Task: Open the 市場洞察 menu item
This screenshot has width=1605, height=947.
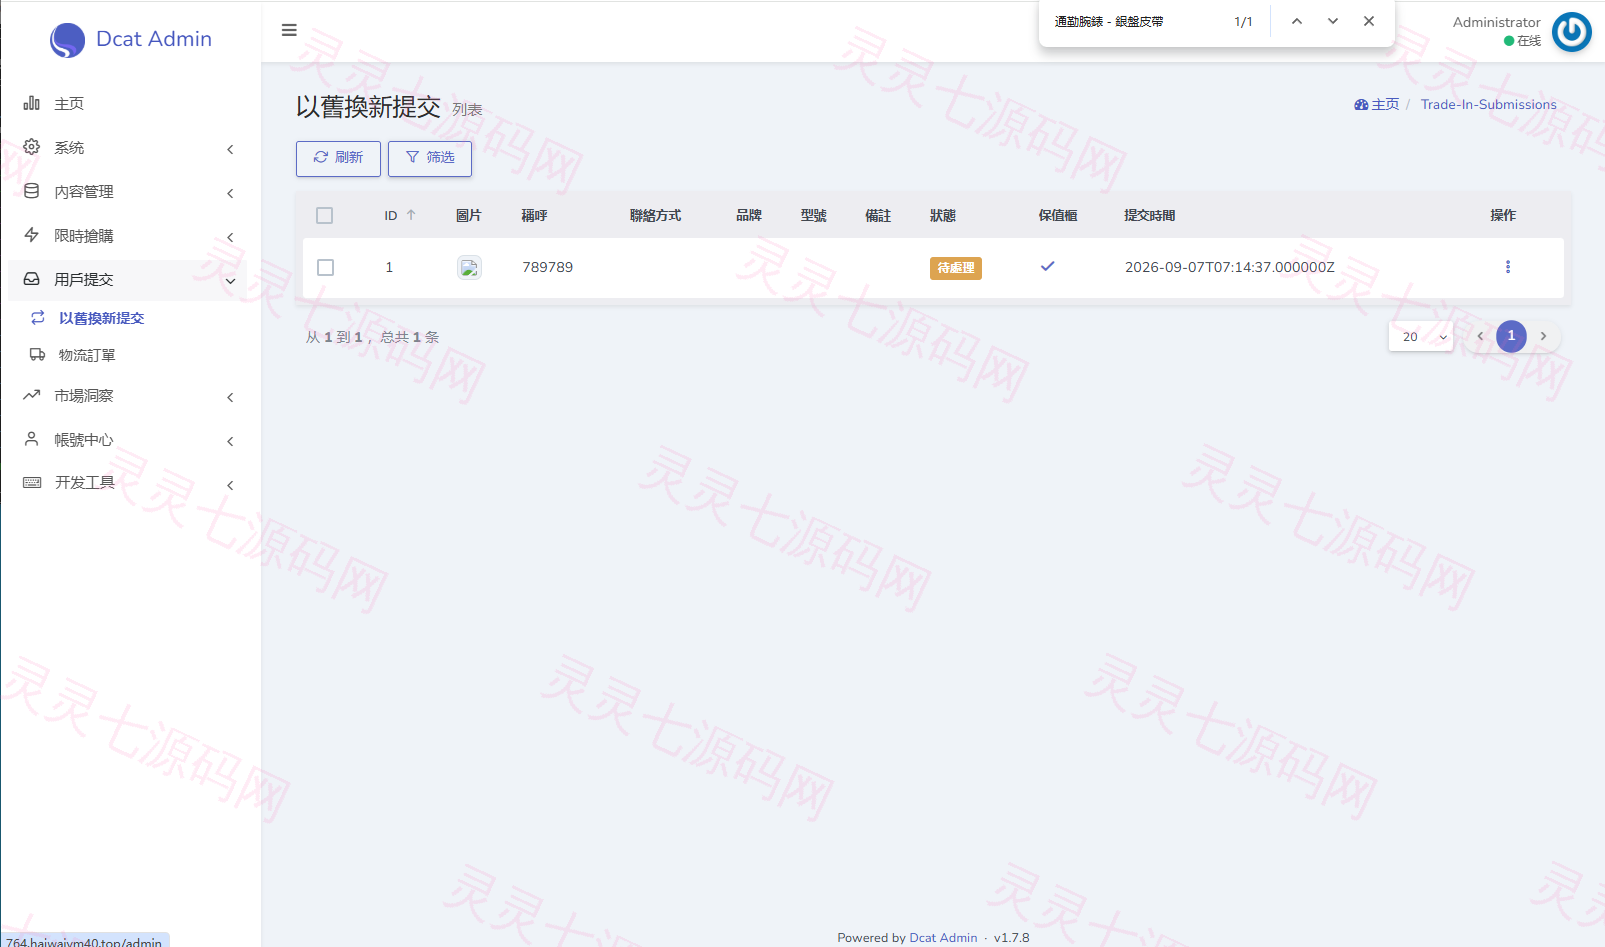Action: [128, 396]
